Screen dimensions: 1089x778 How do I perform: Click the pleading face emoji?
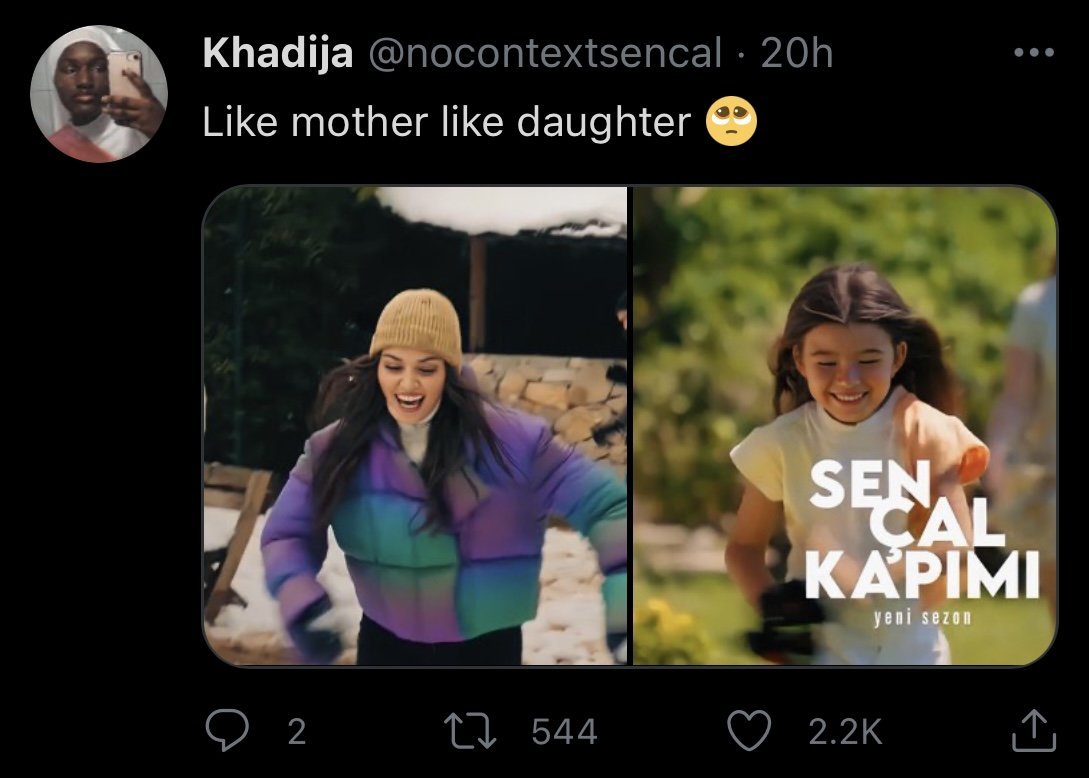[x=731, y=122]
